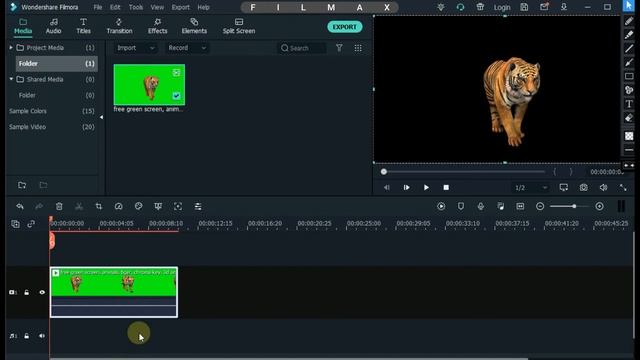The image size is (640, 360).
Task: Adjust preview volume speaker icon
Action: click(x=603, y=187)
